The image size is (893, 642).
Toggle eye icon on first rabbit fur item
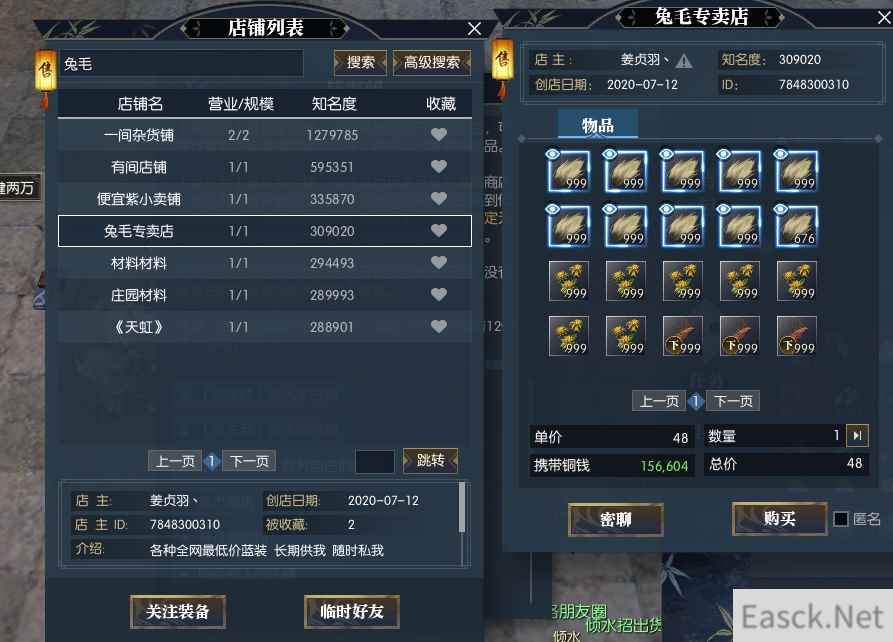[x=552, y=154]
